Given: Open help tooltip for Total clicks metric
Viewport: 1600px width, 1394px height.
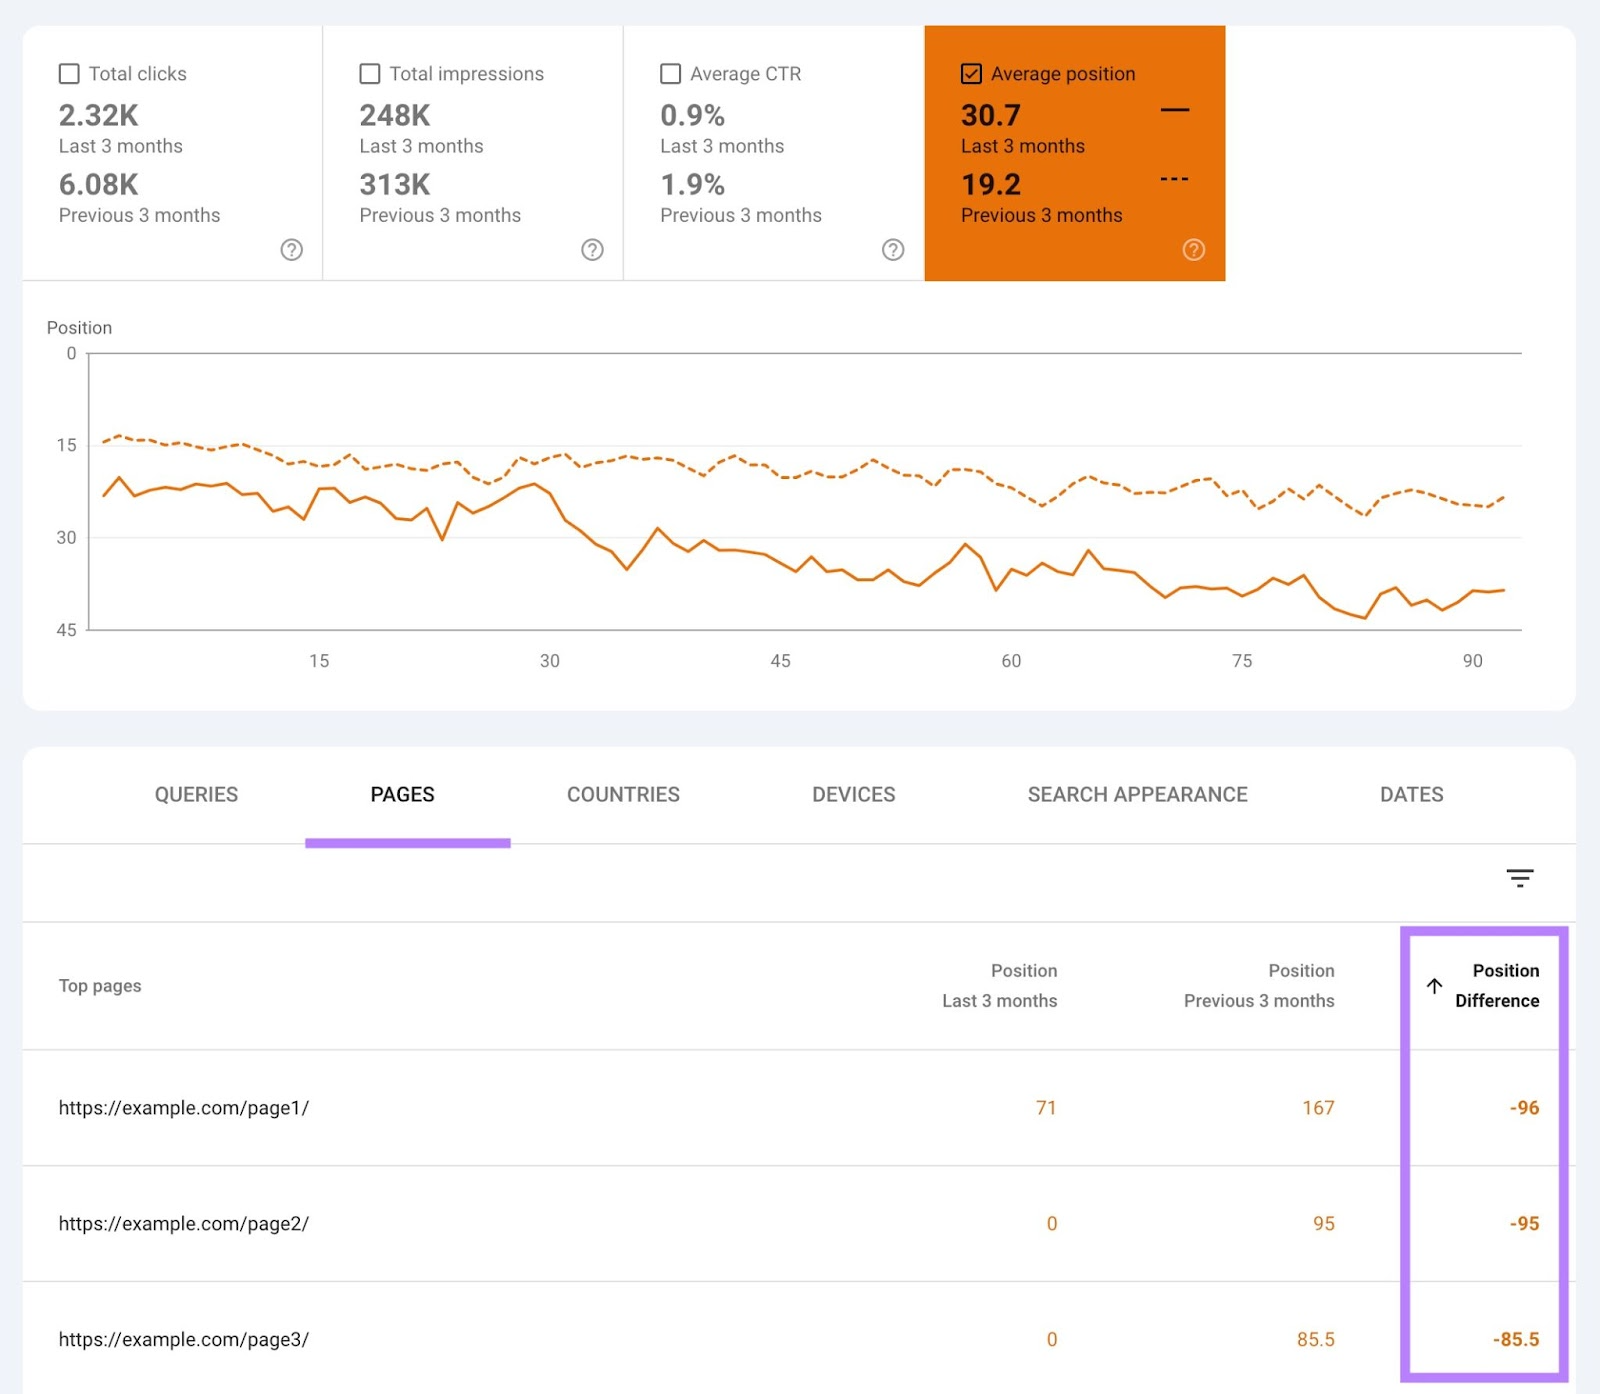Looking at the screenshot, I should (291, 250).
